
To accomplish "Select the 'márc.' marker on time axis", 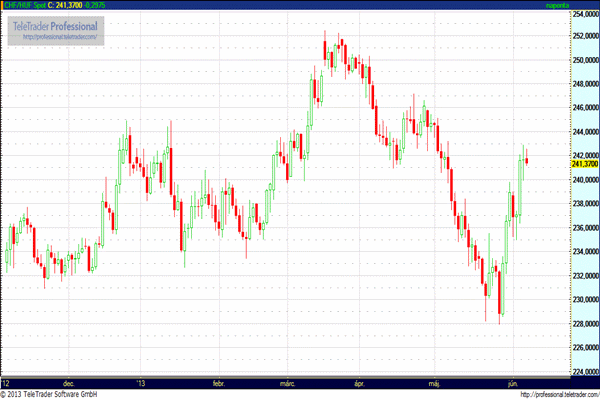I will click(287, 382).
